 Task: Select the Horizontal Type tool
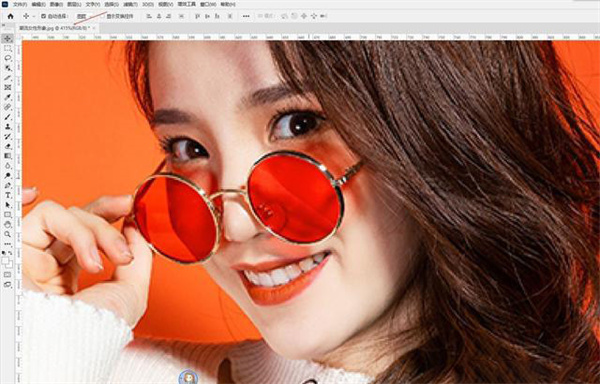pyautogui.click(x=8, y=195)
